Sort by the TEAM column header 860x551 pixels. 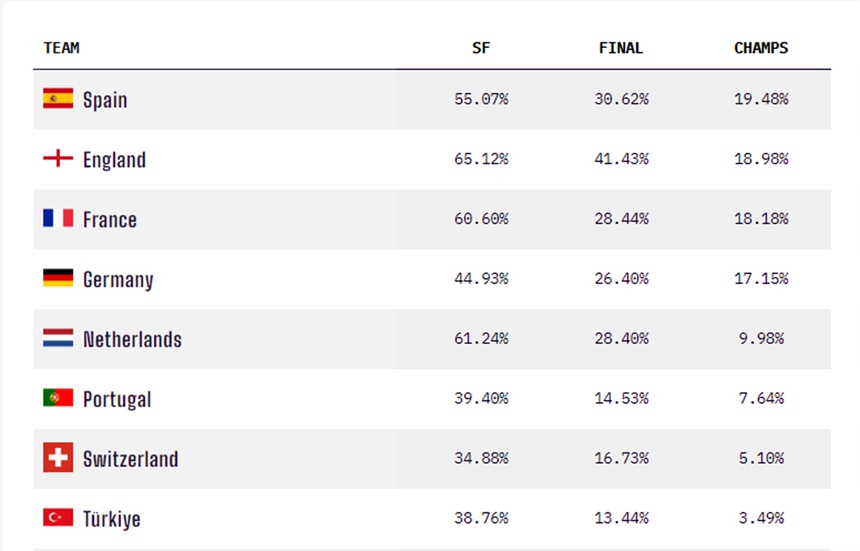[62, 48]
